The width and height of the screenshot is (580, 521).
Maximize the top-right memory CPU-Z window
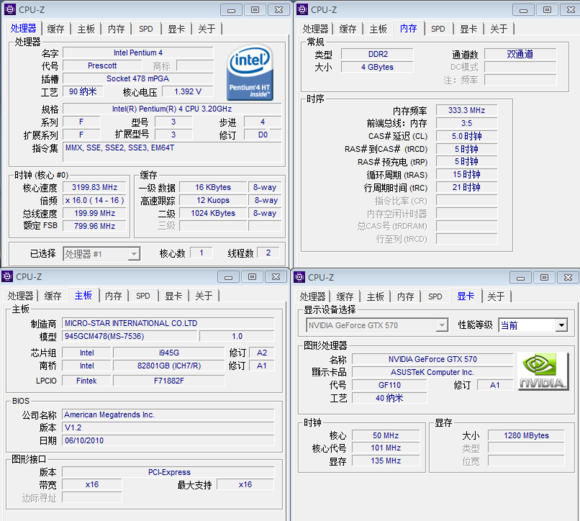coord(547,10)
